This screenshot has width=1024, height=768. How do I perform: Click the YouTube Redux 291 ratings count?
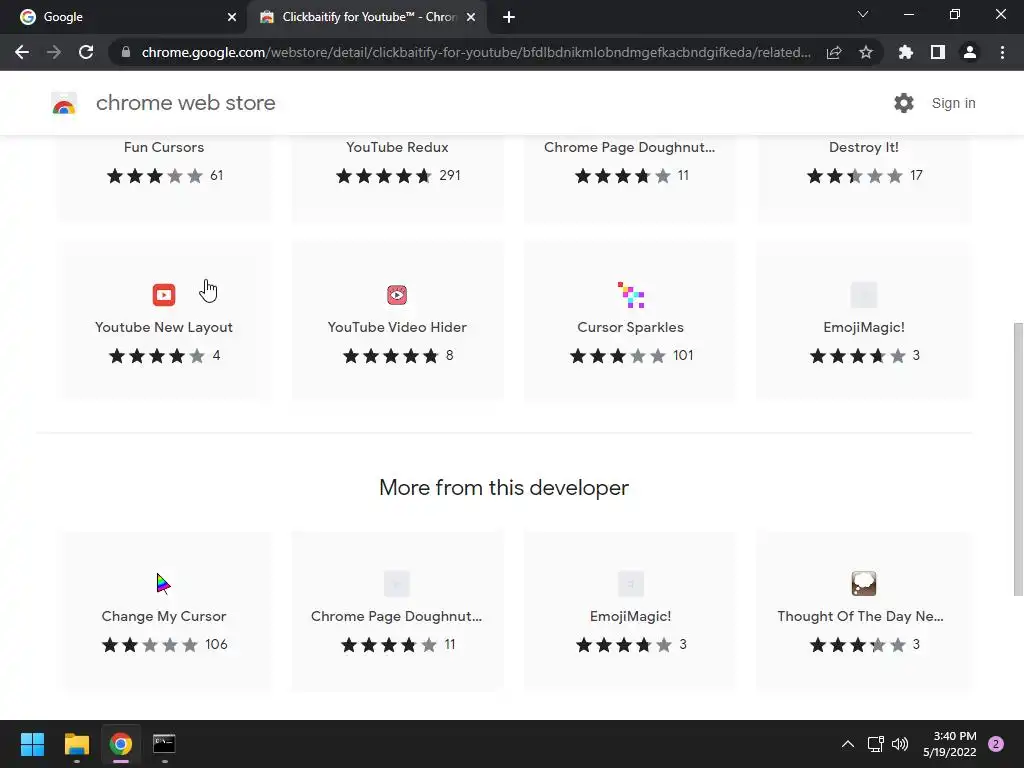coord(450,176)
